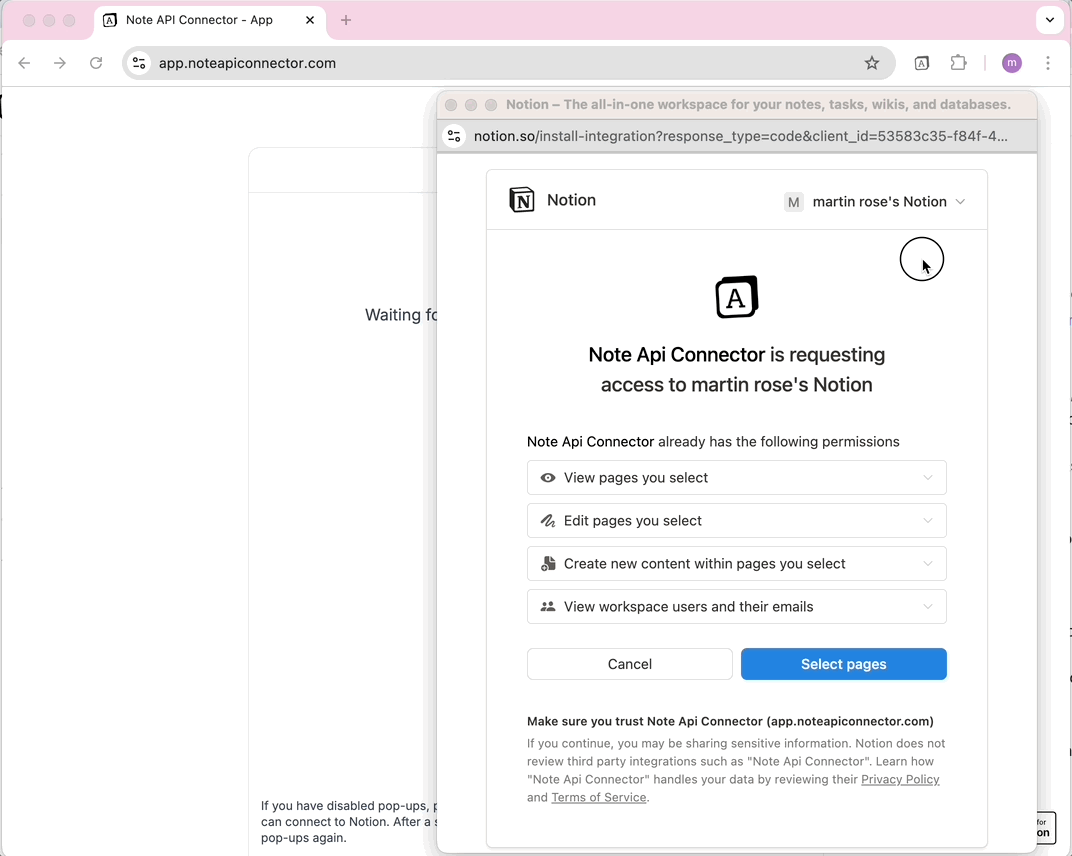Go back using the back arrow
The width and height of the screenshot is (1072, 856).
24,63
